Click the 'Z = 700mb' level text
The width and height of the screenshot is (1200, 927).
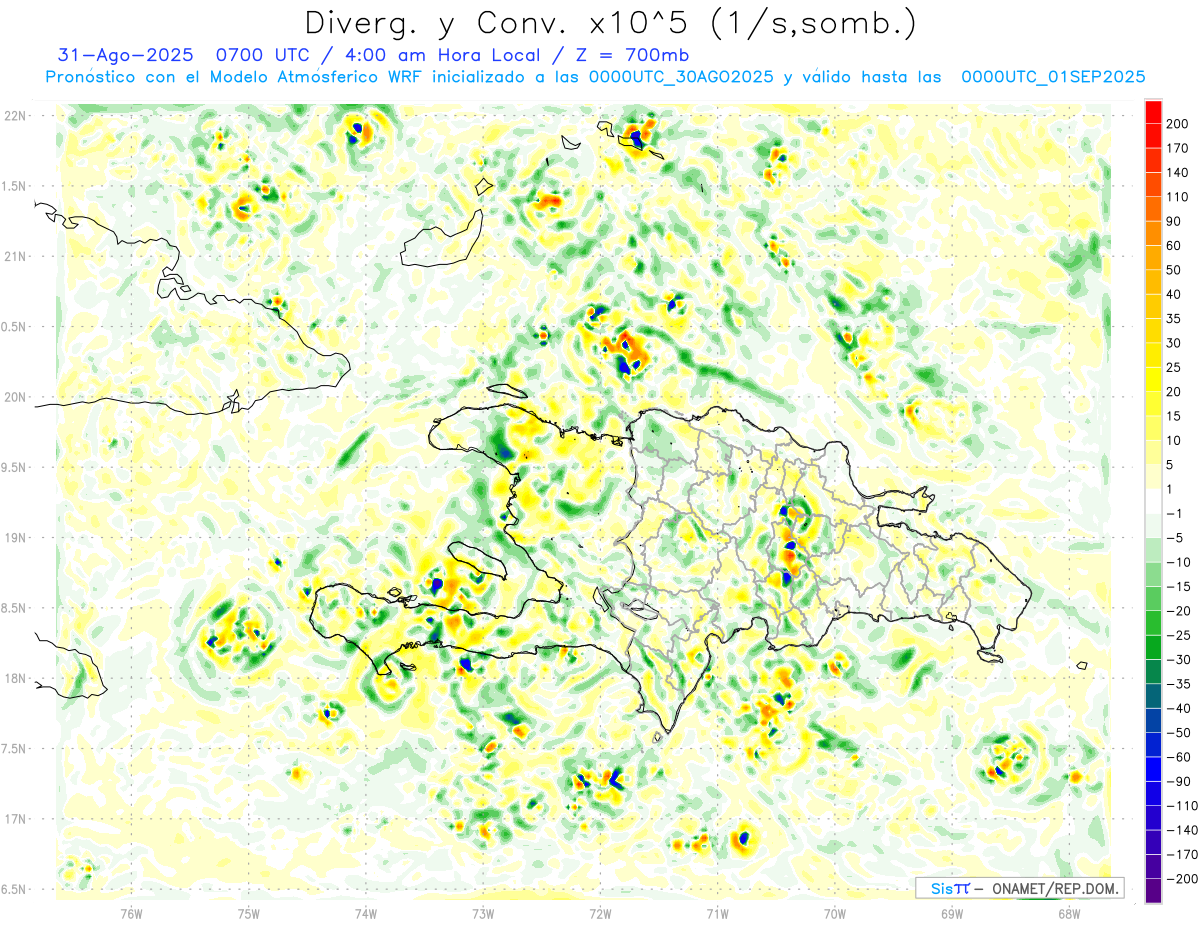tap(633, 54)
